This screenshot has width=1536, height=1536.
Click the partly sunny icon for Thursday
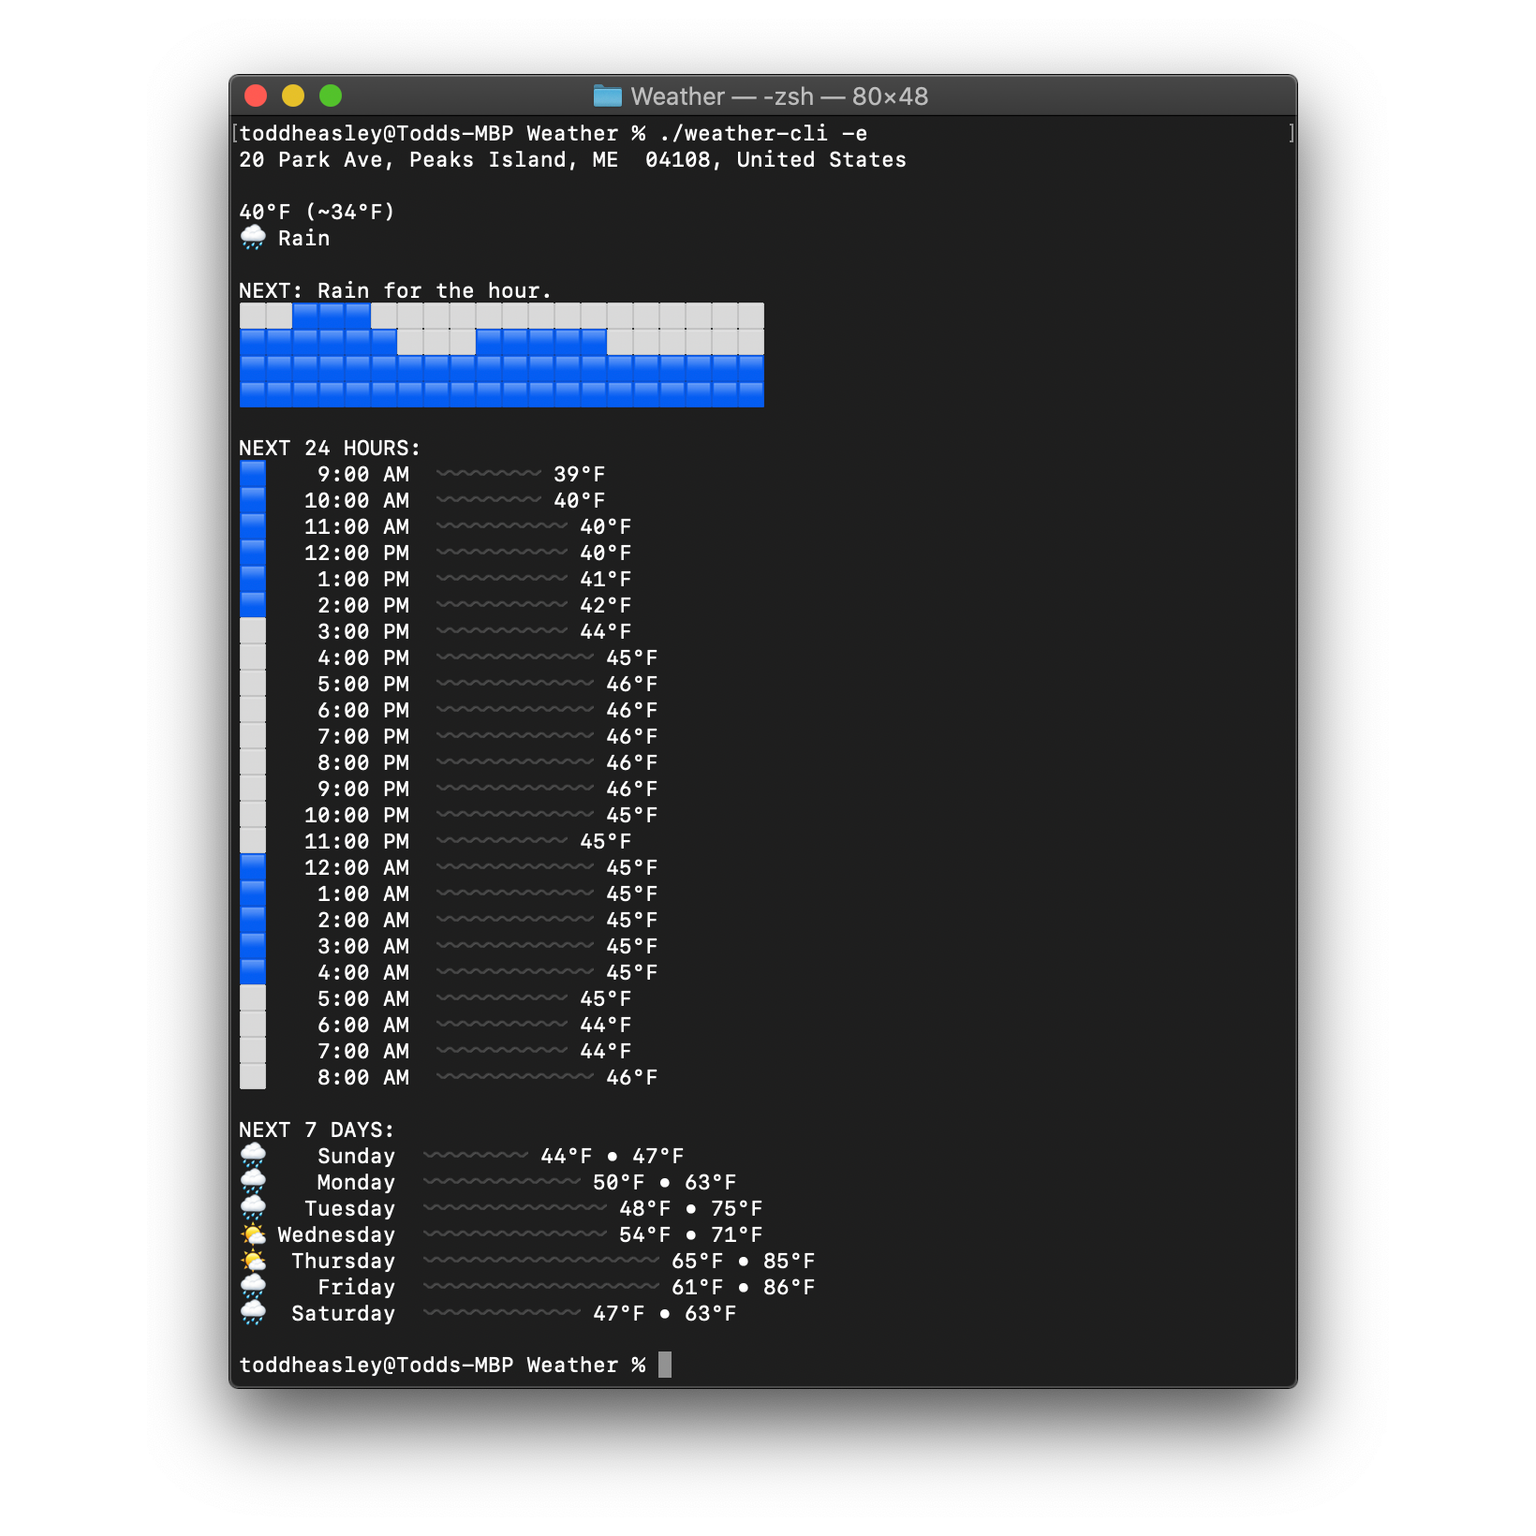(x=253, y=1261)
